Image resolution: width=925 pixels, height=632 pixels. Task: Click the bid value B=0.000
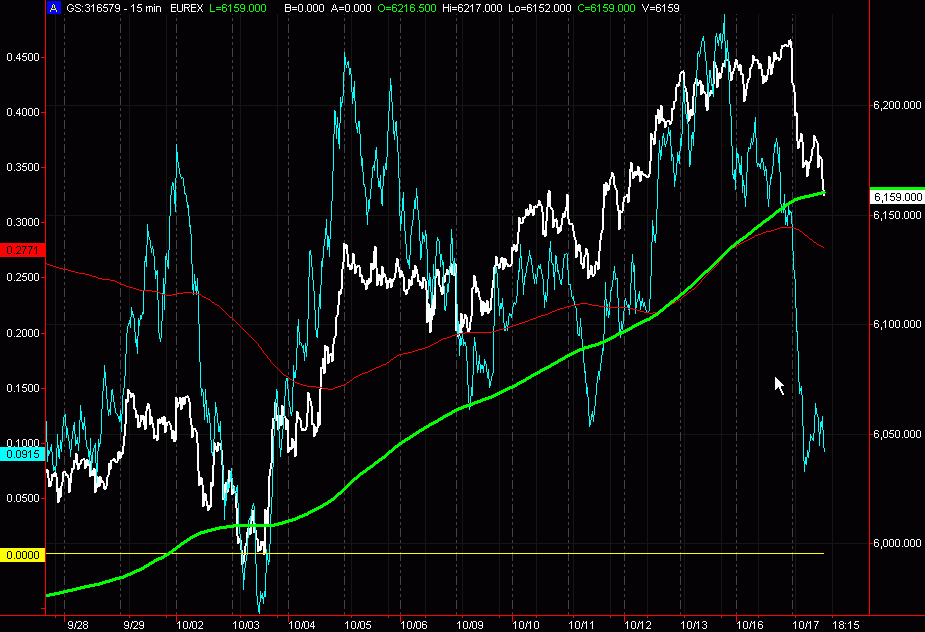pyautogui.click(x=304, y=8)
